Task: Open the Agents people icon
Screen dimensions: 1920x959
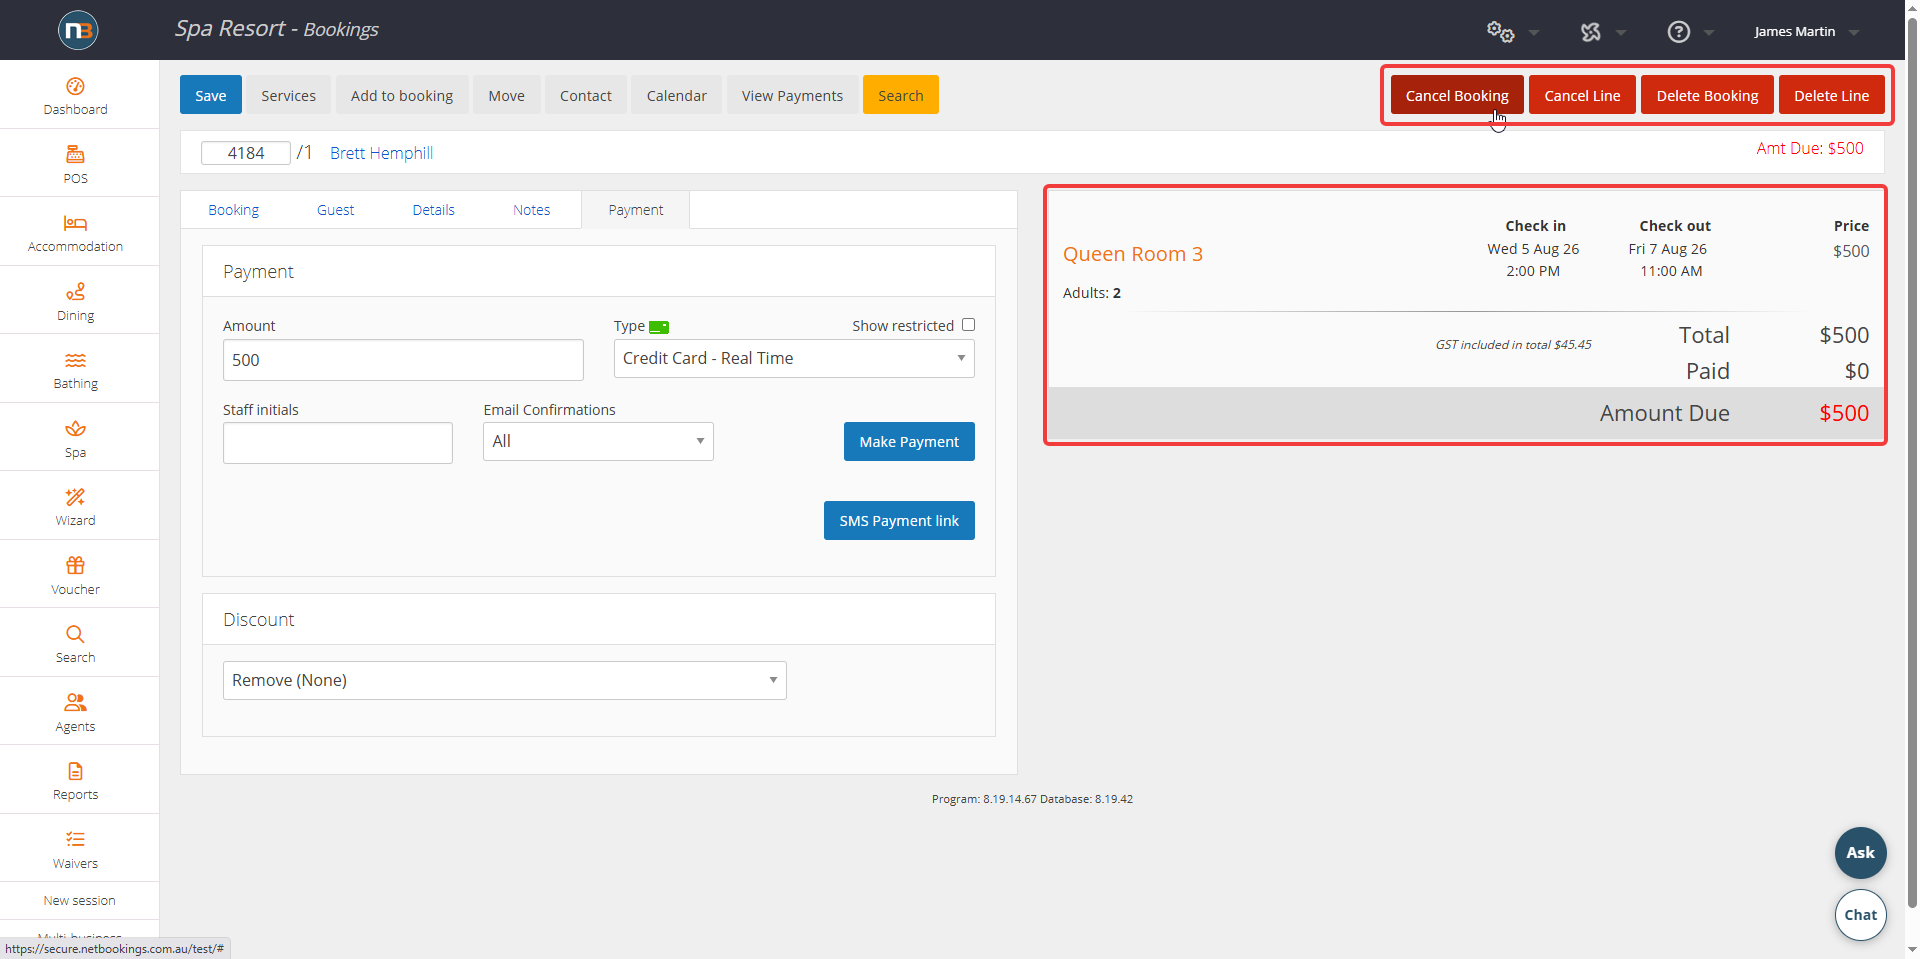Action: pyautogui.click(x=75, y=702)
